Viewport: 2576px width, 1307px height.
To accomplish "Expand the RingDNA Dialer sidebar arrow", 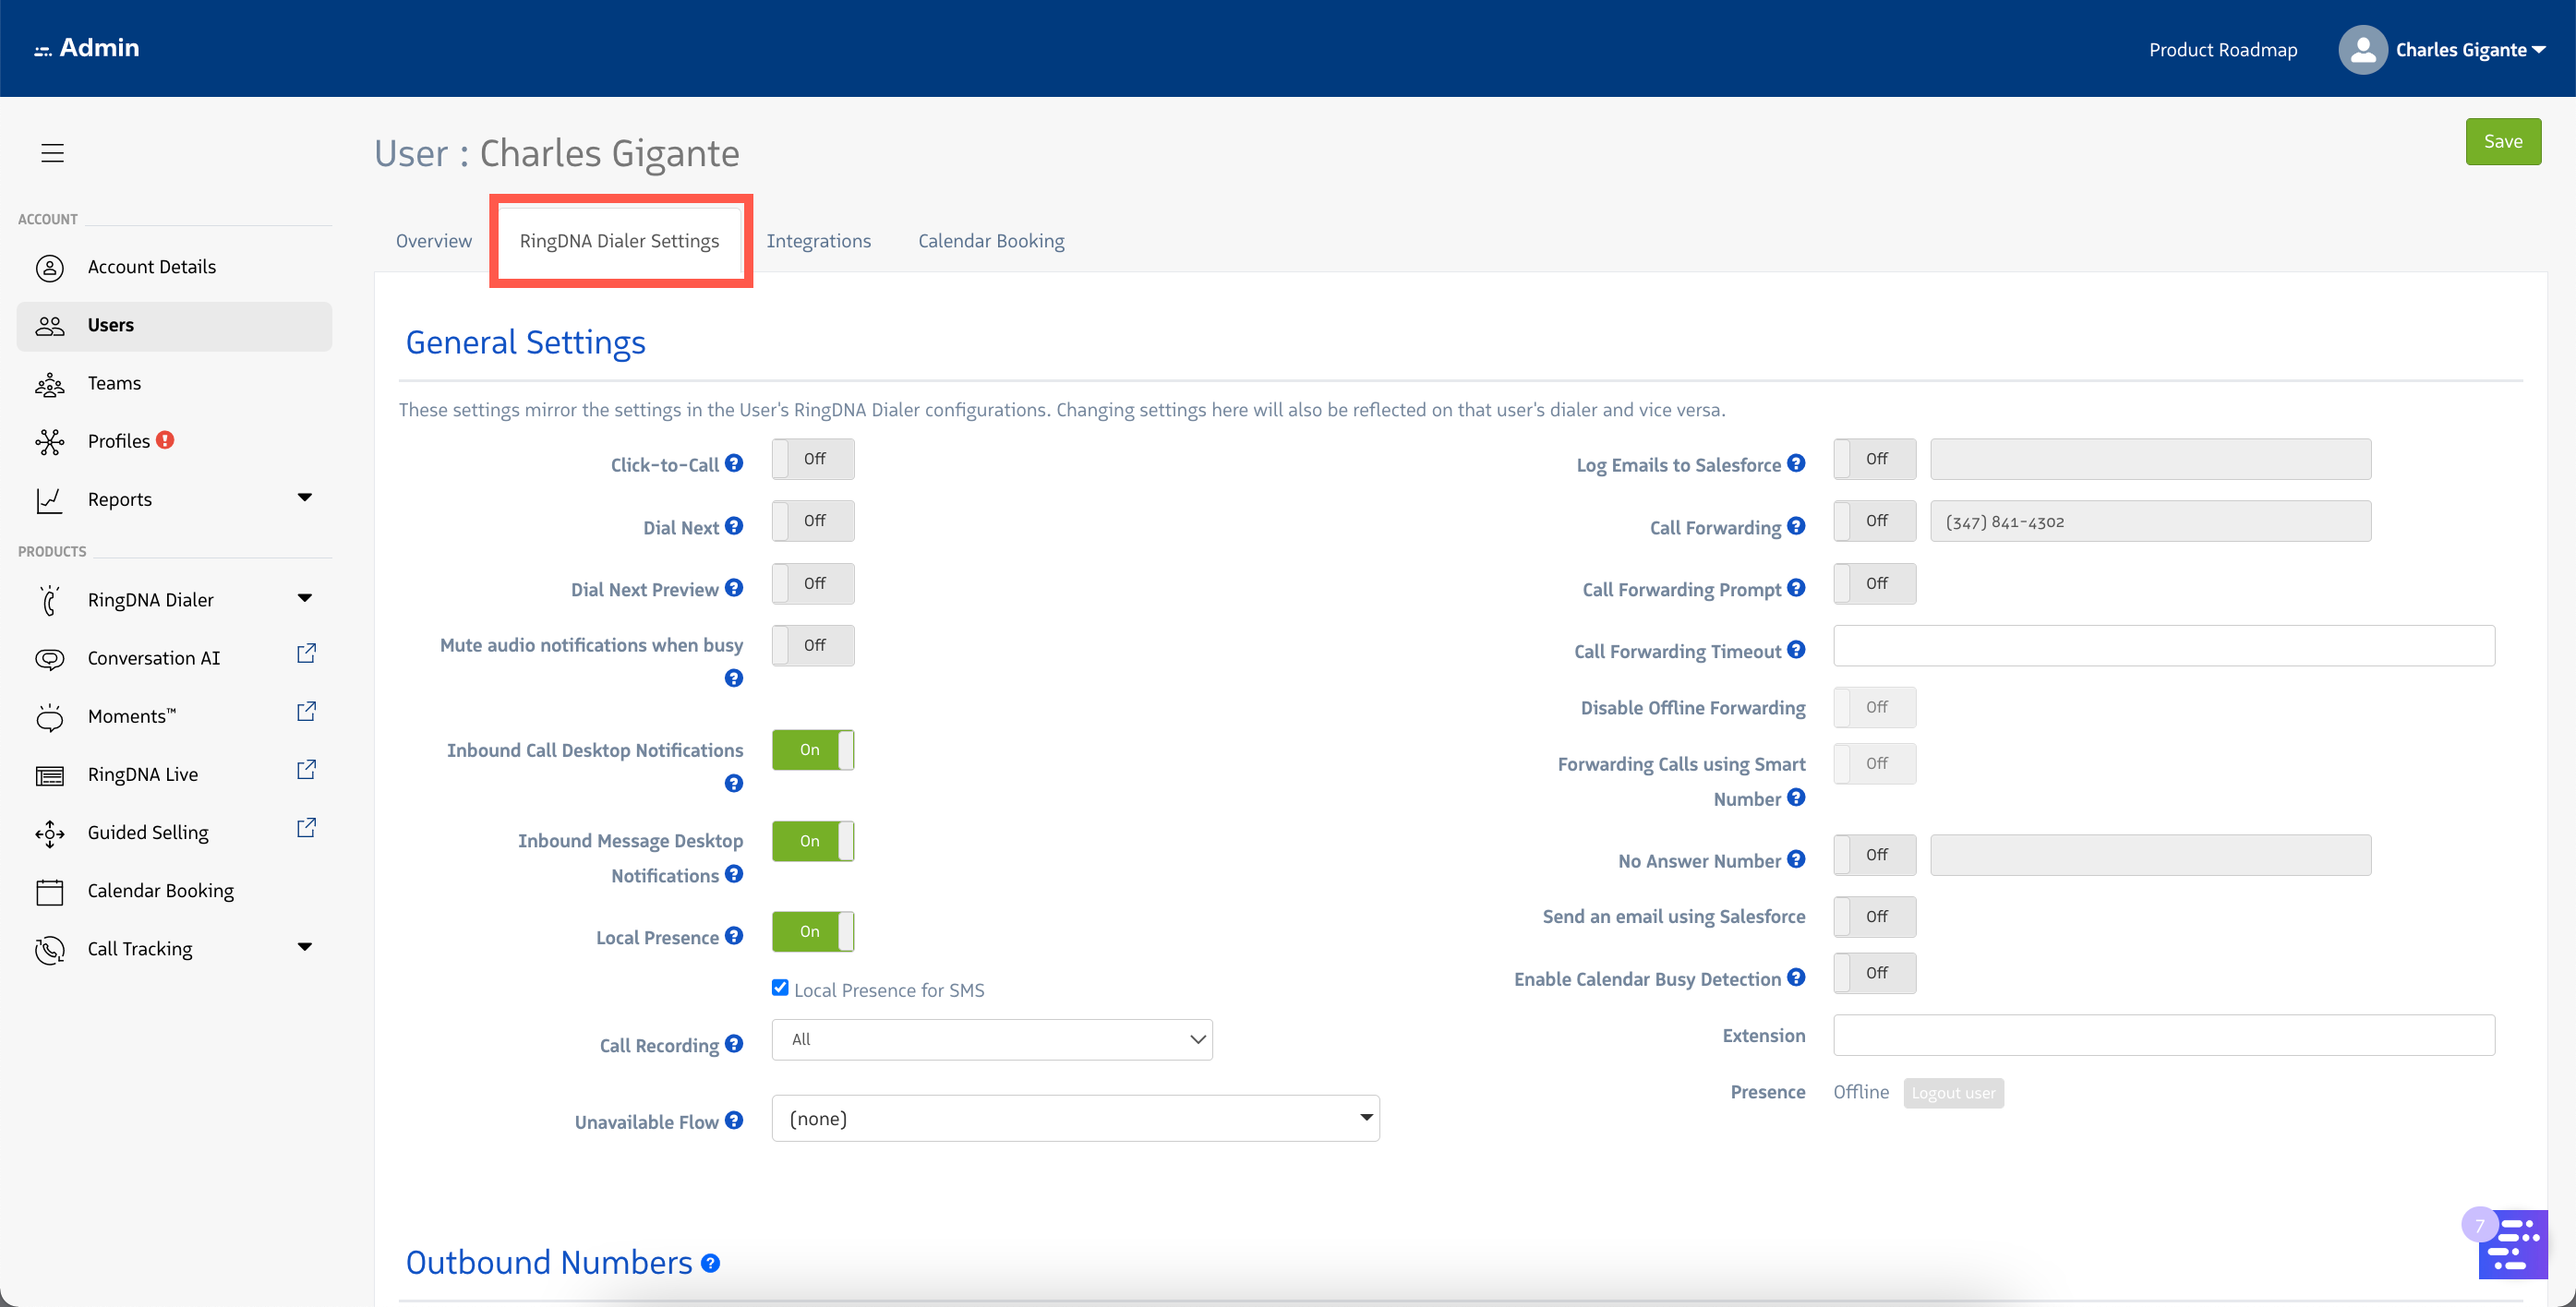I will 305,599.
